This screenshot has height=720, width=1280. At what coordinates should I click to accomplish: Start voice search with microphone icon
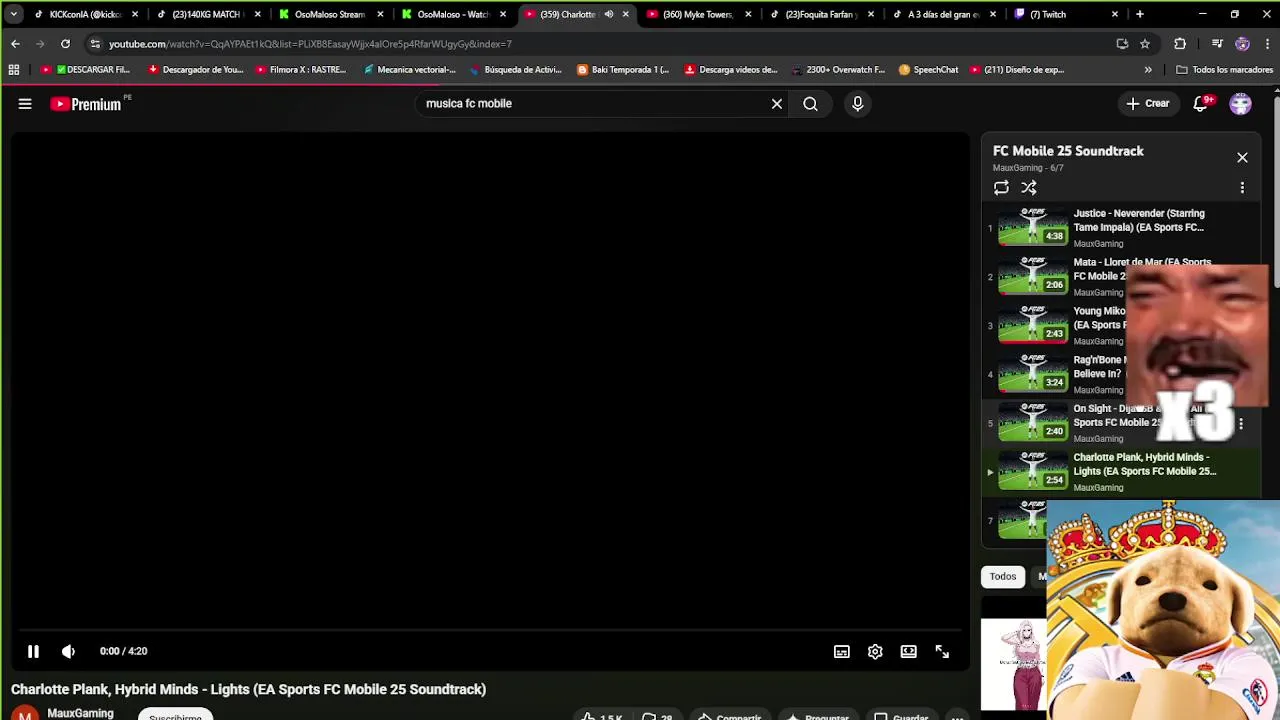857,104
